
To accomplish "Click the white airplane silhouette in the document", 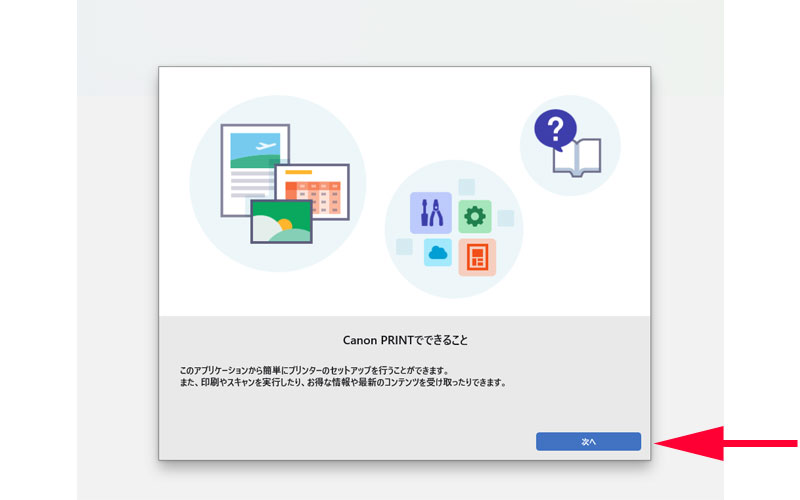I will point(265,147).
